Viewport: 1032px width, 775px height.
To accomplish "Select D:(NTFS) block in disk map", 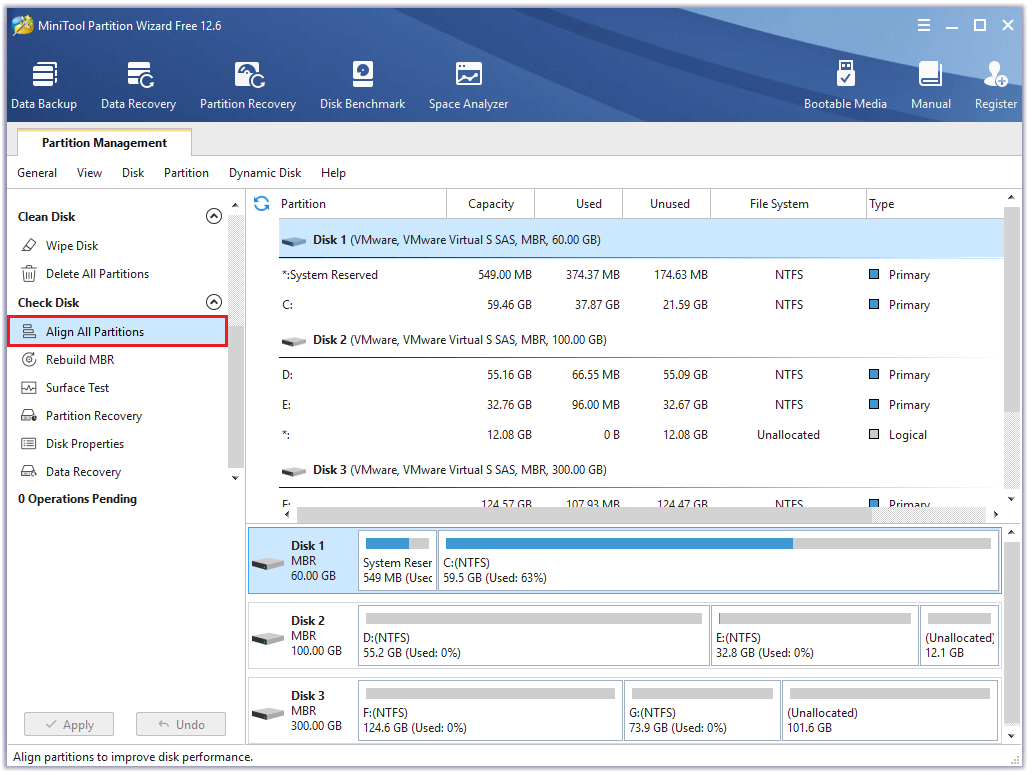I will point(534,636).
